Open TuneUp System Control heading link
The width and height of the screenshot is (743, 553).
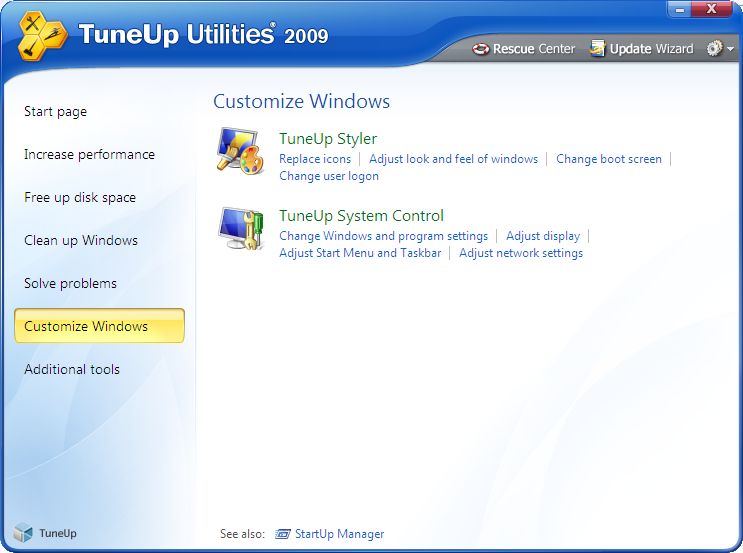(x=361, y=216)
